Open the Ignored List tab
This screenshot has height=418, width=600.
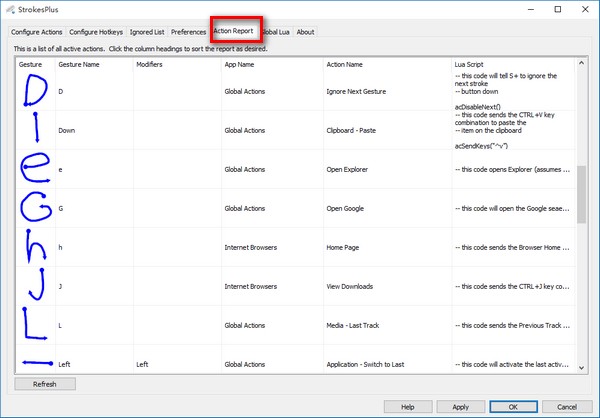pyautogui.click(x=147, y=32)
